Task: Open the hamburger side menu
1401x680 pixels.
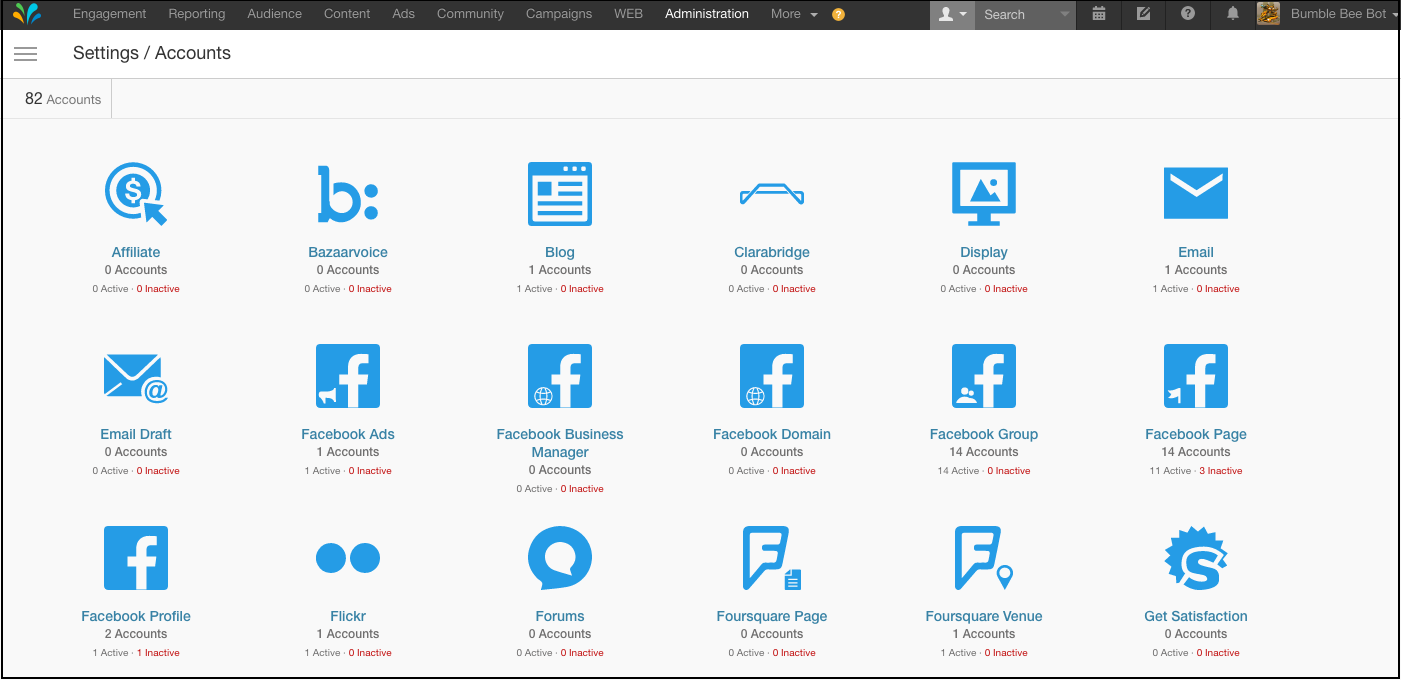Action: 26,54
